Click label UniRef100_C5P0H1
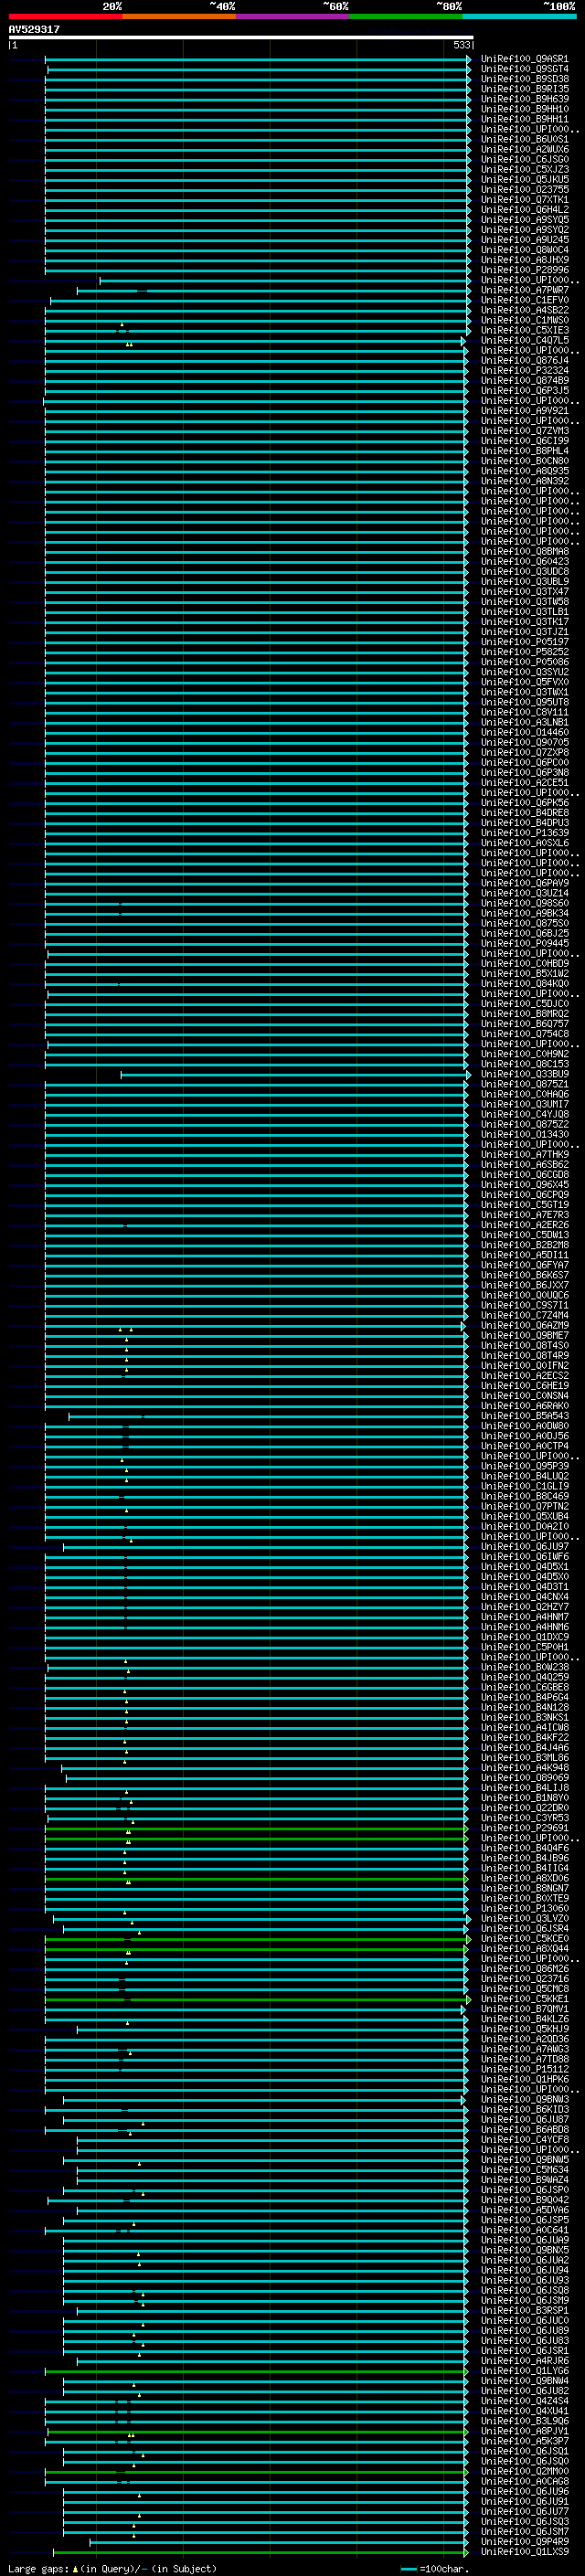The height and width of the screenshot is (2576, 585). pos(524,1647)
